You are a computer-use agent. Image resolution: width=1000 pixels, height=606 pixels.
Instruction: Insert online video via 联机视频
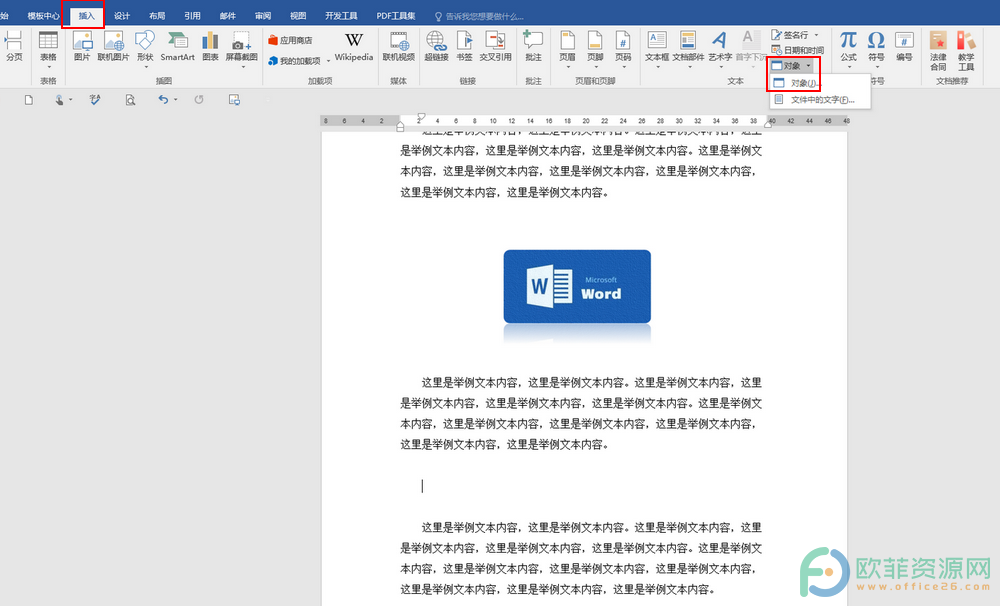pyautogui.click(x=399, y=46)
